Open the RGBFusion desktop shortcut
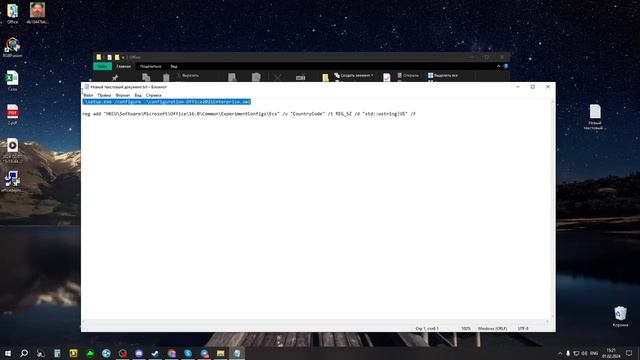This screenshot has height=360, width=640. click(x=12, y=47)
